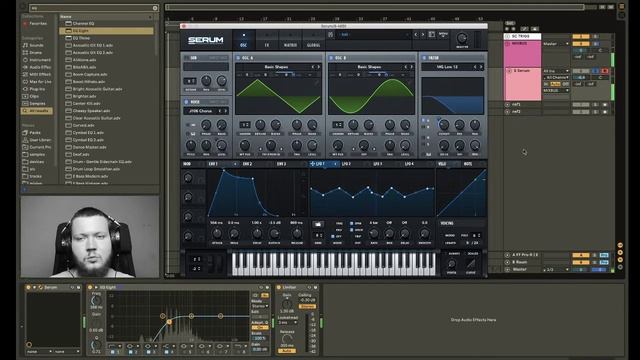Load the next Serum preset arrow
640x360 pixels.
tap(423, 35)
